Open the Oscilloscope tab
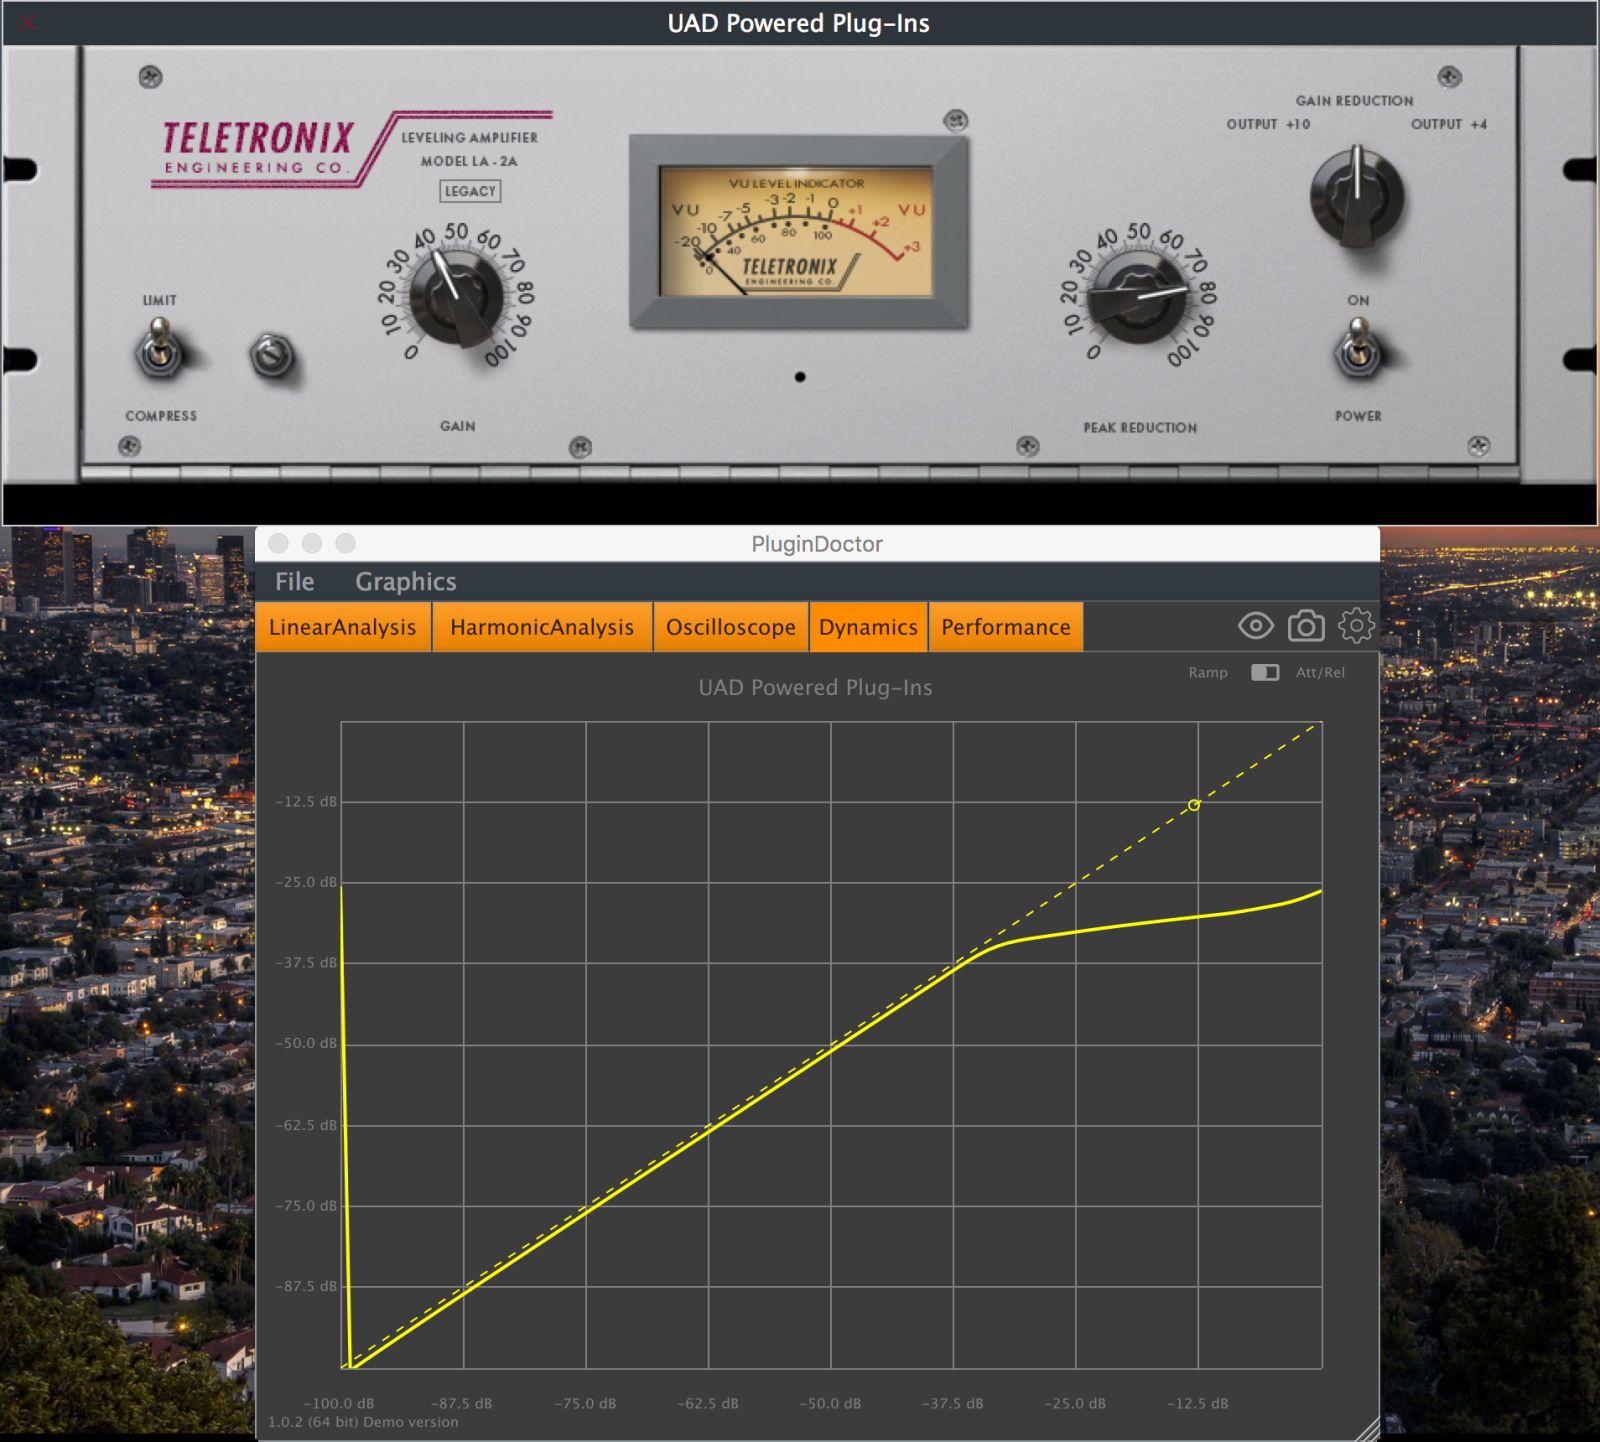 [x=731, y=627]
